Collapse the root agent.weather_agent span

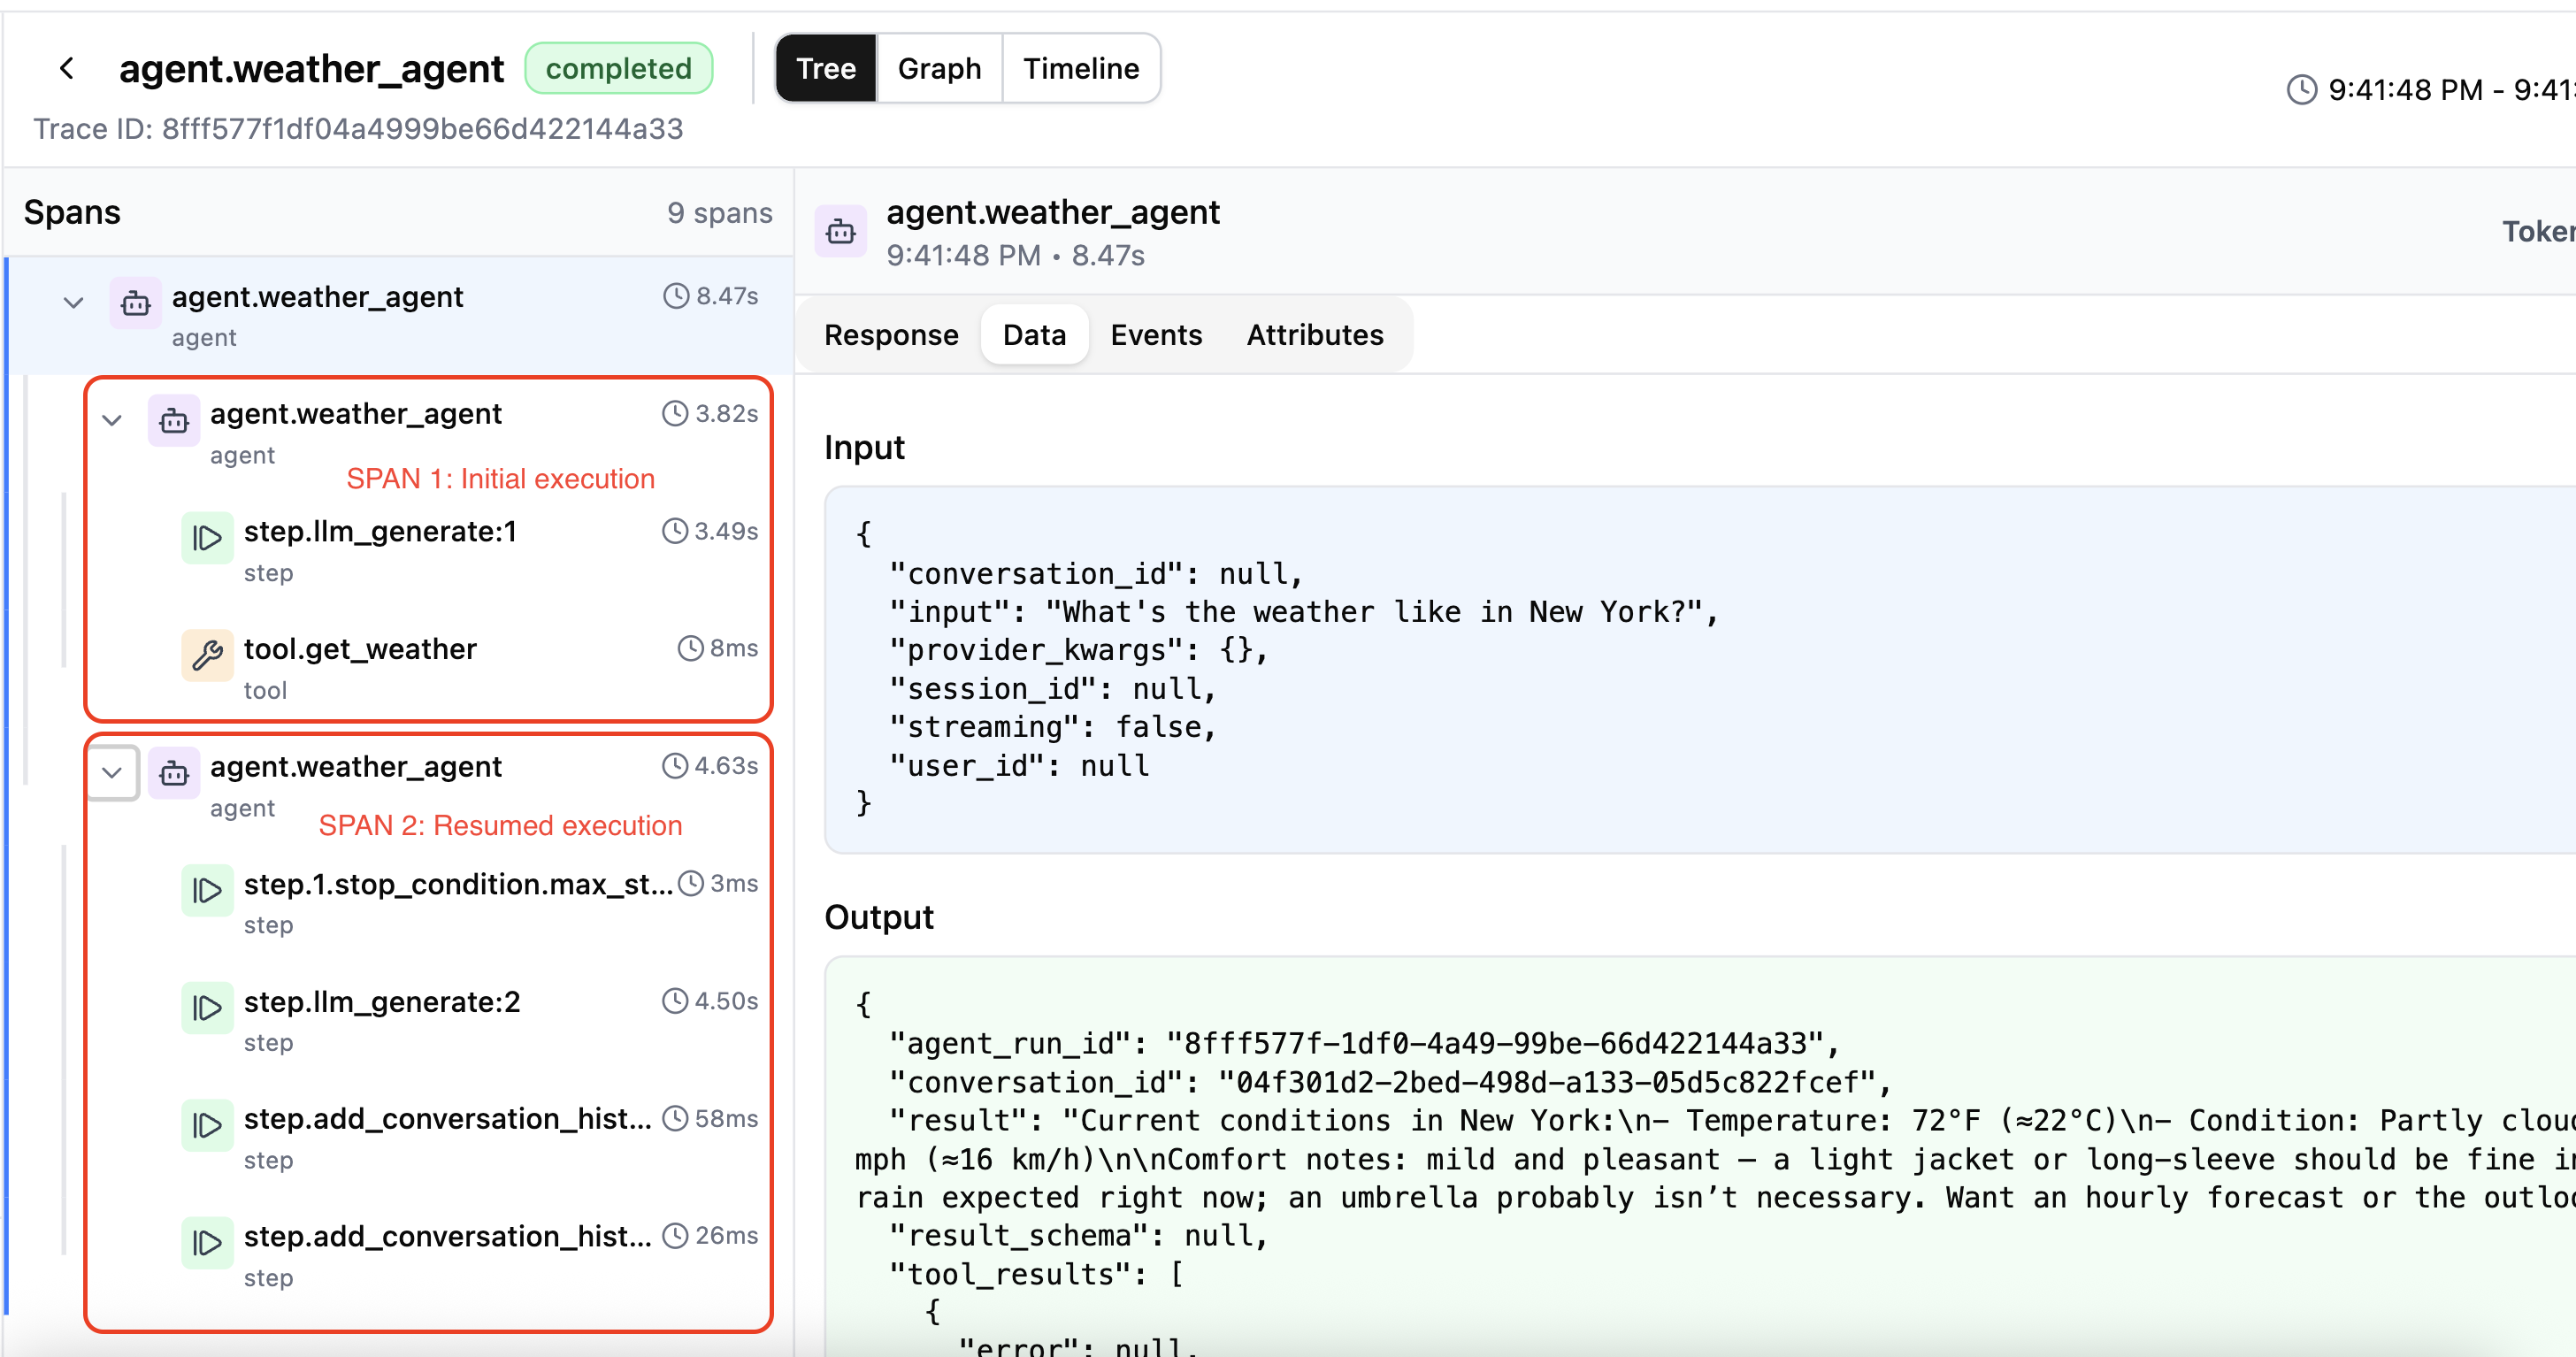tap(73, 302)
